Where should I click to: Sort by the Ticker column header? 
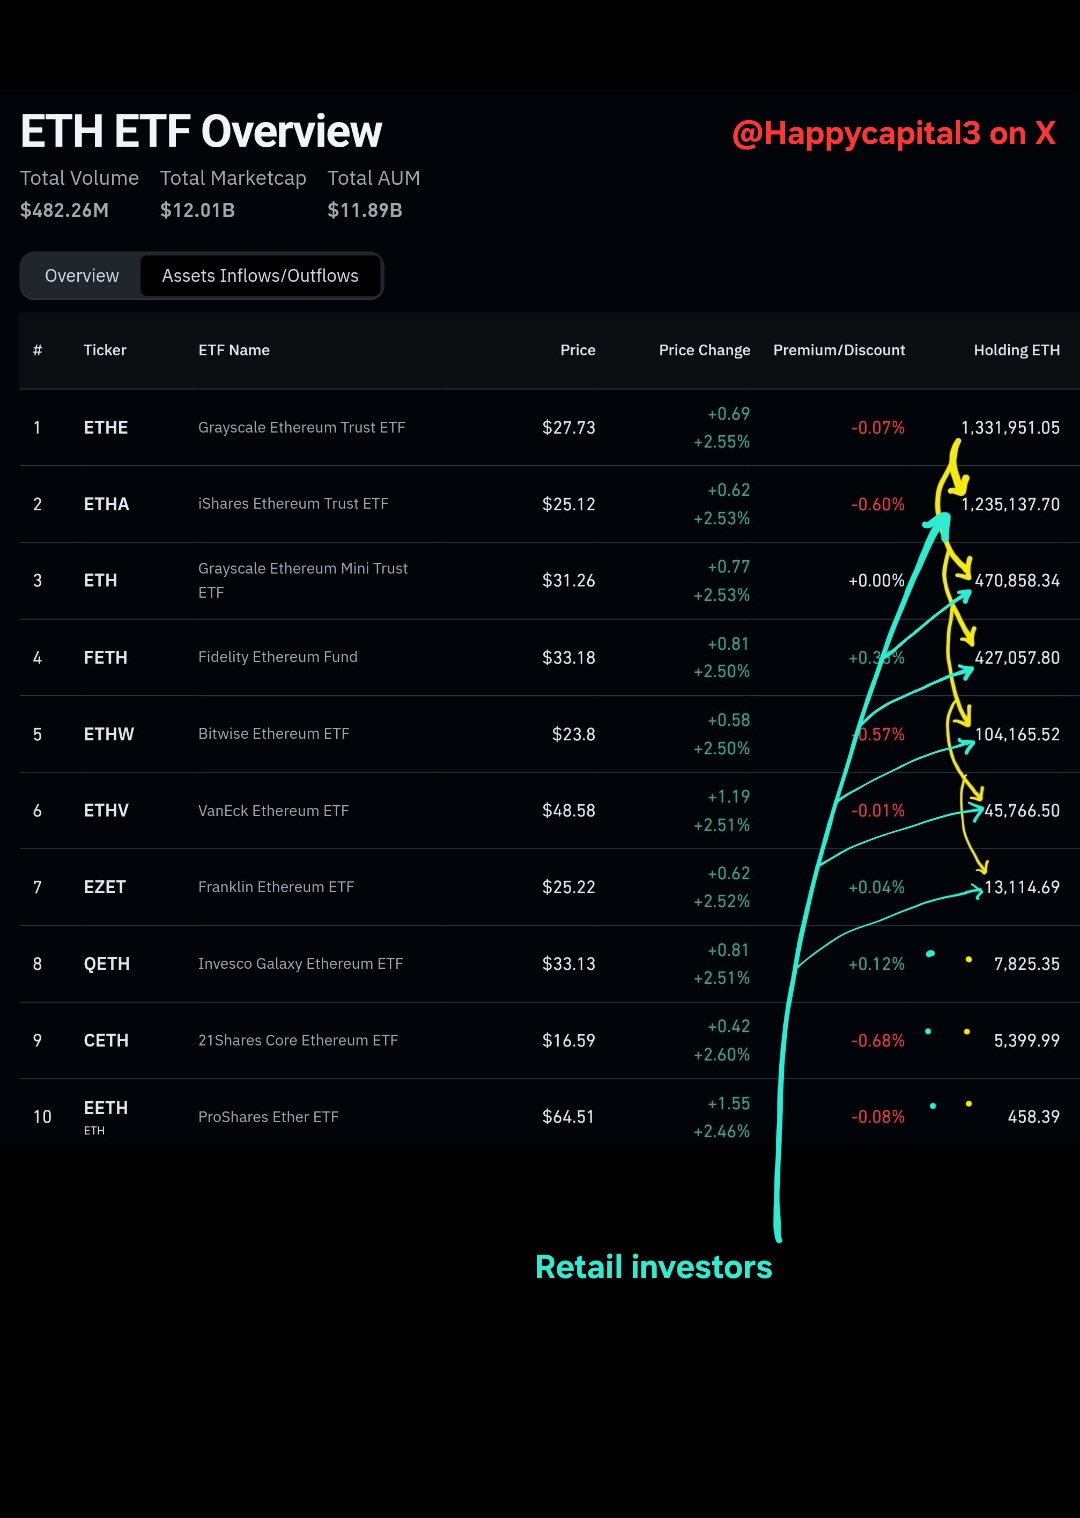[105, 350]
